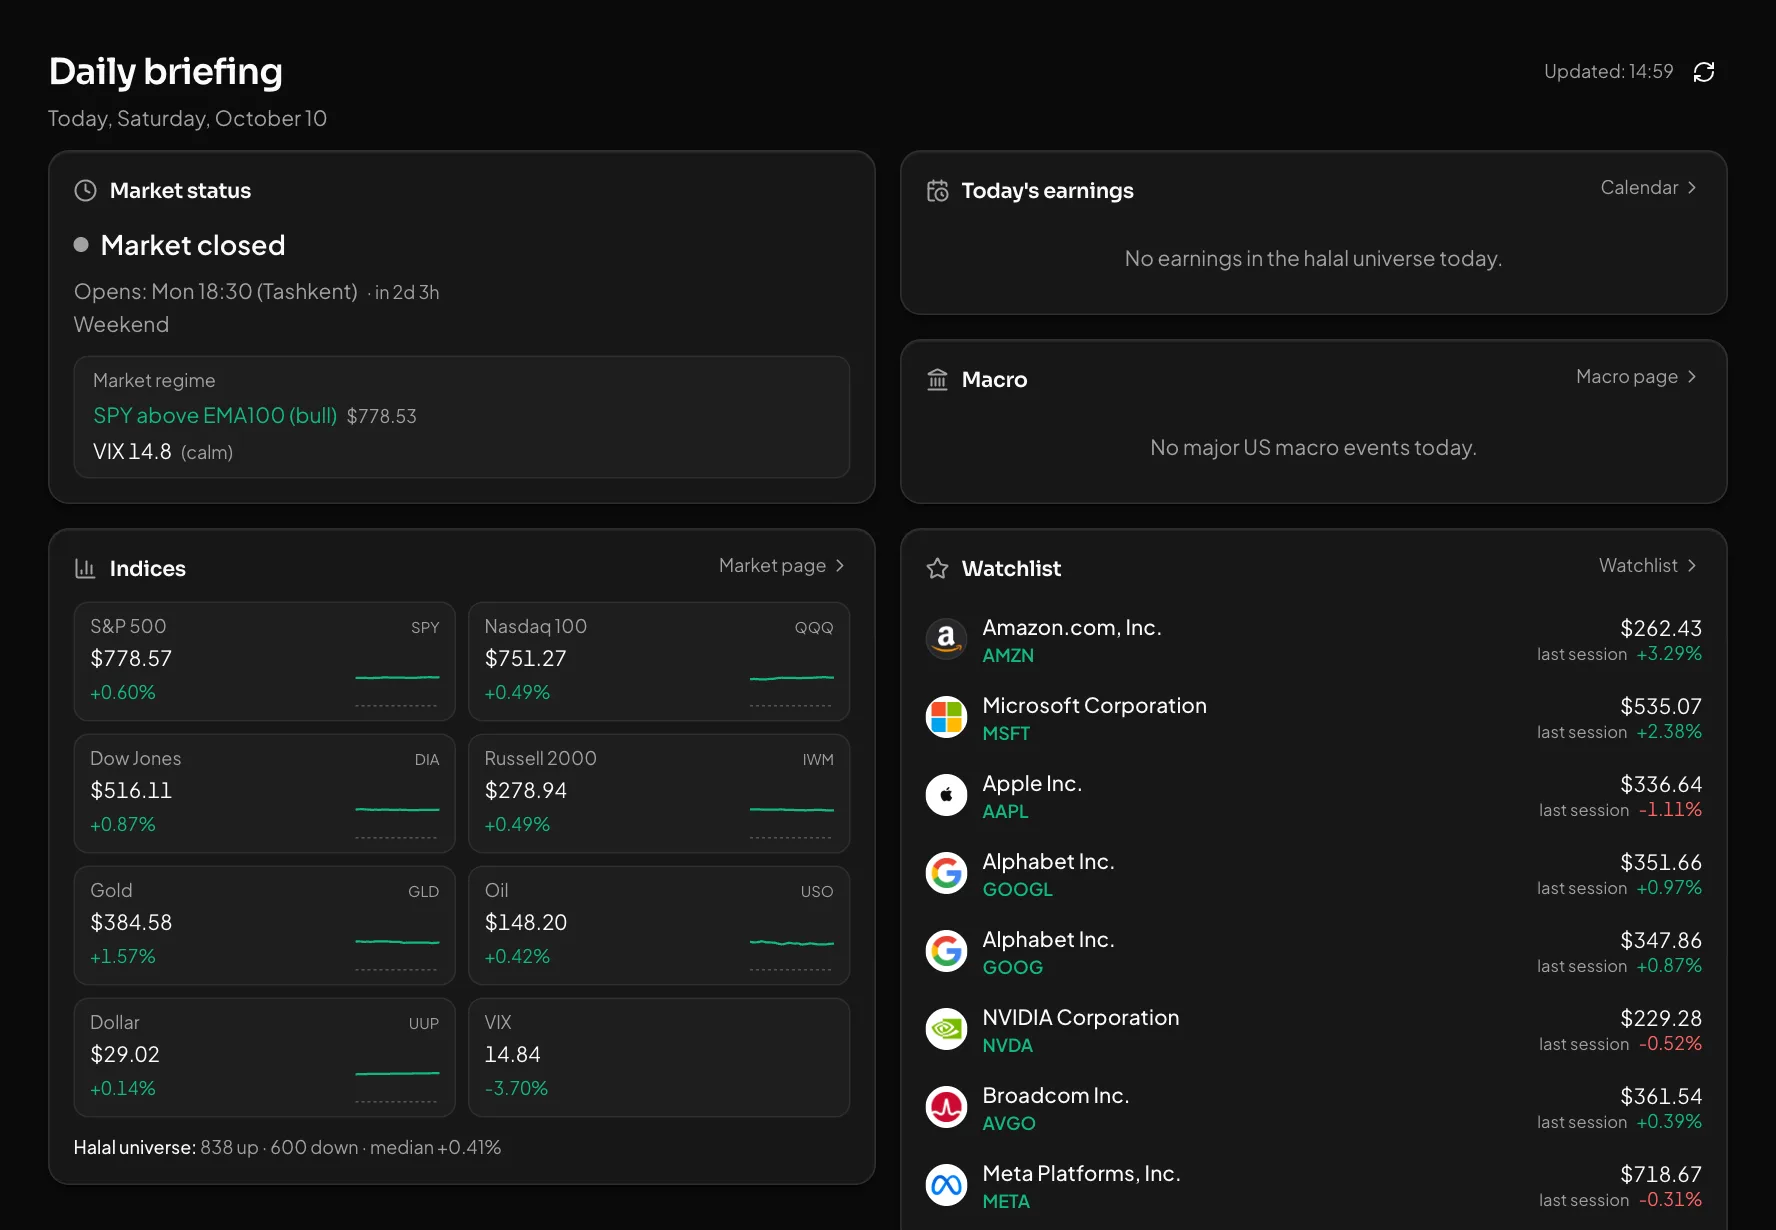
Task: Click the Broadcom logo icon
Action: point(946,1107)
